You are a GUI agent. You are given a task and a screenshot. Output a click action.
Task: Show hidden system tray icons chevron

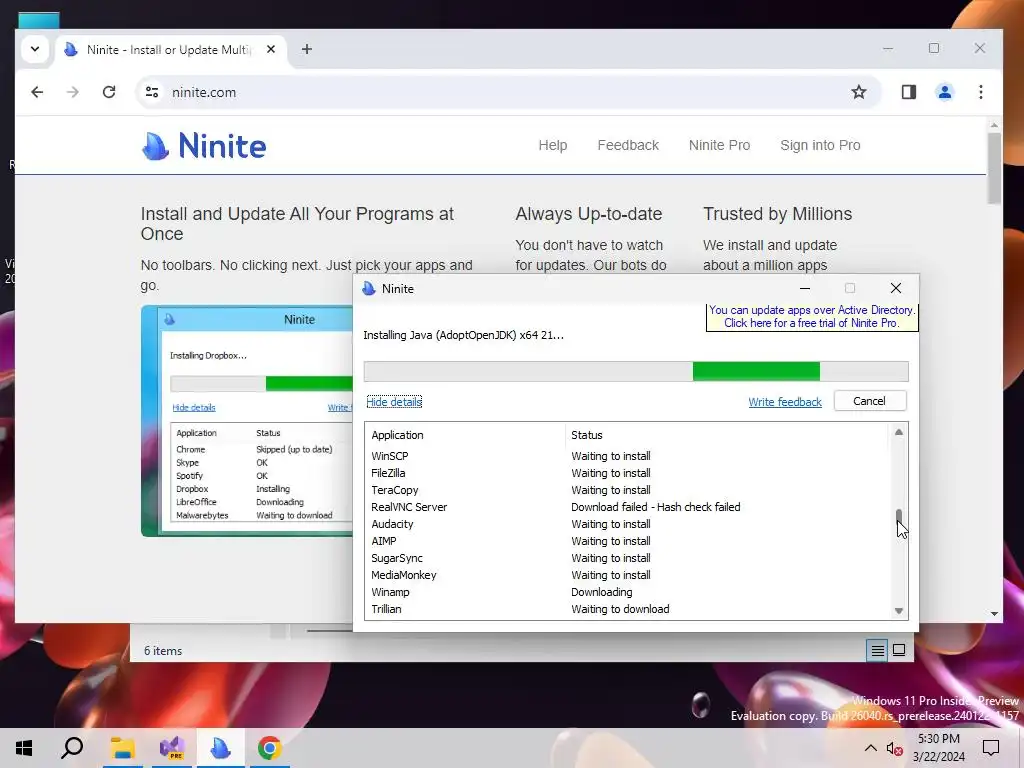coord(871,748)
